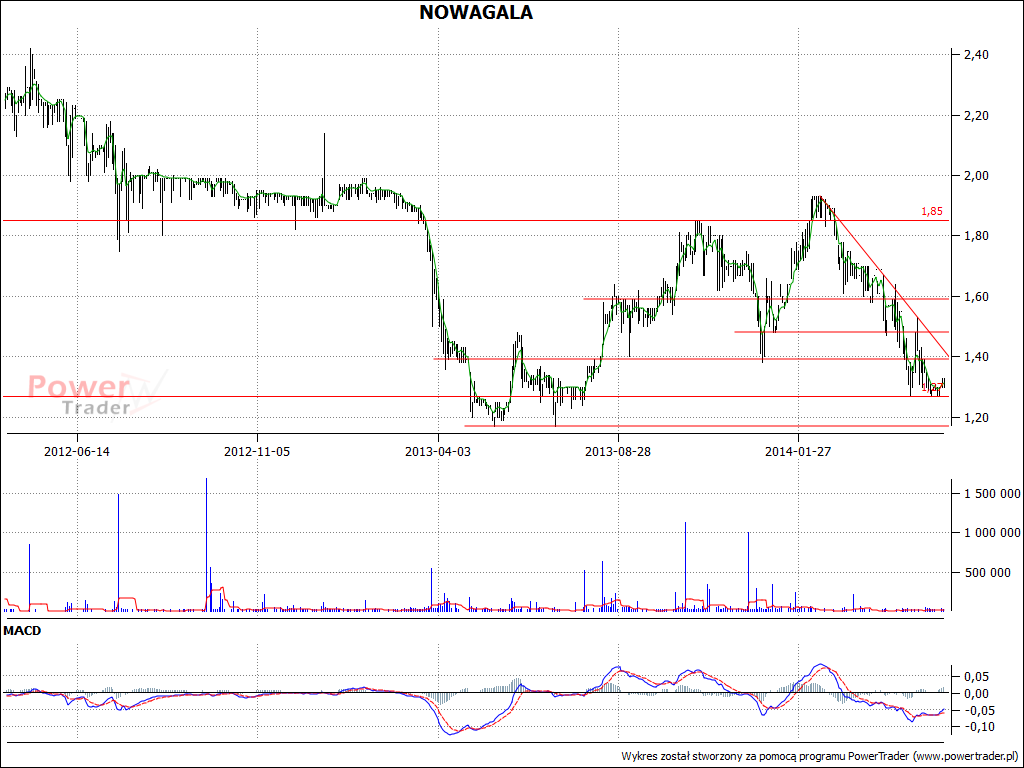Click the NOWAGALA chart title
Image resolution: width=1024 pixels, height=768 pixels.
point(475,12)
